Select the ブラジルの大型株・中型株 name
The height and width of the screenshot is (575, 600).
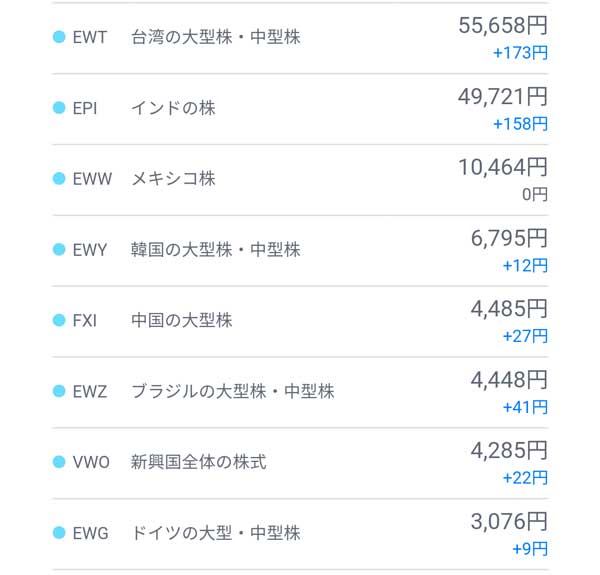coord(232,392)
